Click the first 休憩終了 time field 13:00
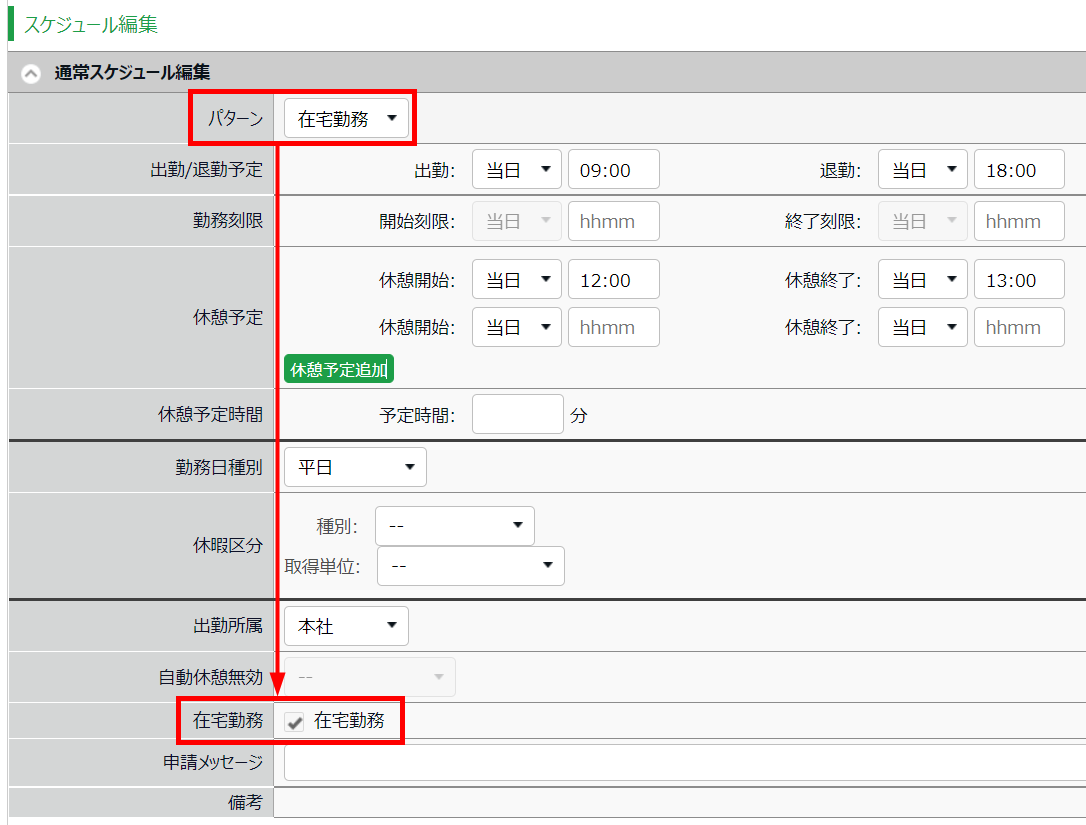Viewport: 1086px width, 825px height. [x=1019, y=280]
